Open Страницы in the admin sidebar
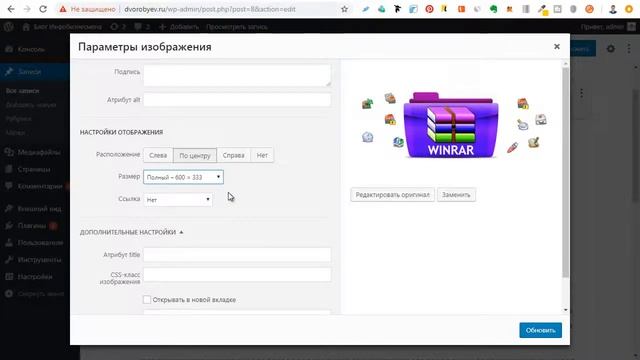The image size is (640, 360). click(x=34, y=169)
